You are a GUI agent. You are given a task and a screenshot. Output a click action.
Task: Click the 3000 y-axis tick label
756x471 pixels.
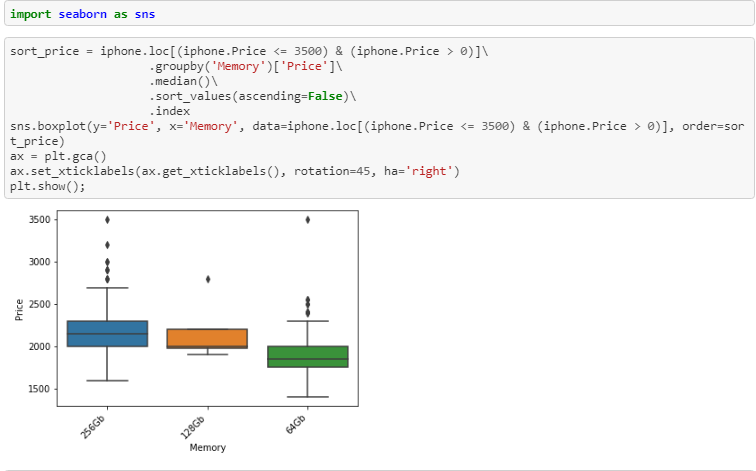40,262
